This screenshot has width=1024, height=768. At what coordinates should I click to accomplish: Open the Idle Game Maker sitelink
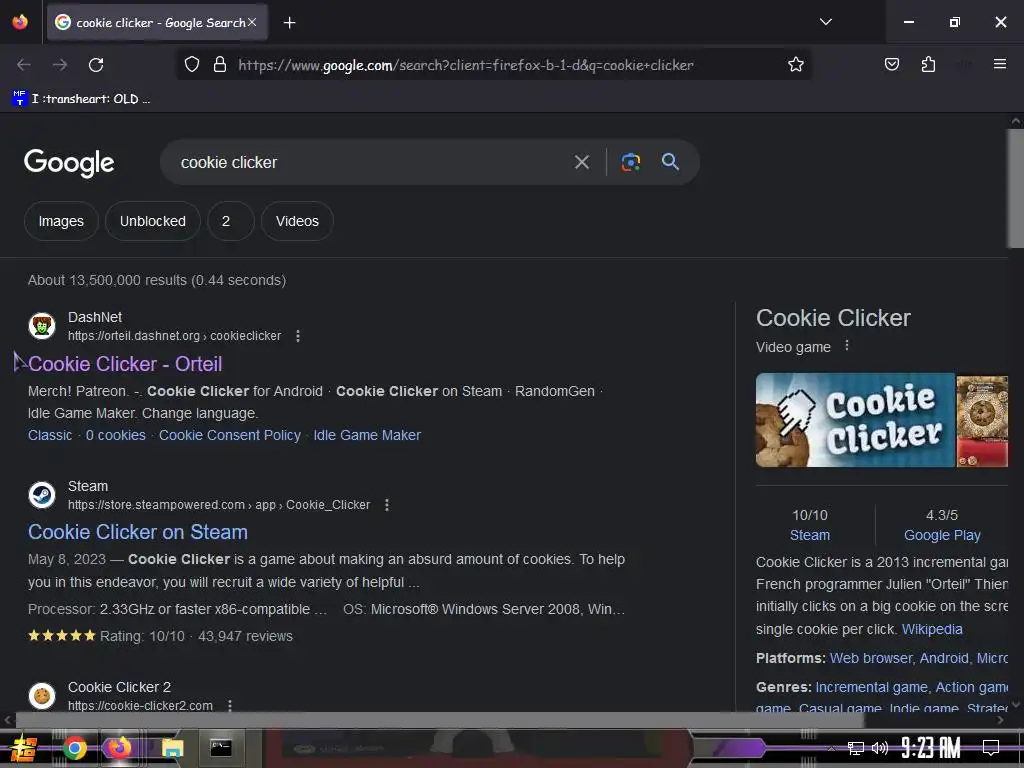pyautogui.click(x=367, y=435)
